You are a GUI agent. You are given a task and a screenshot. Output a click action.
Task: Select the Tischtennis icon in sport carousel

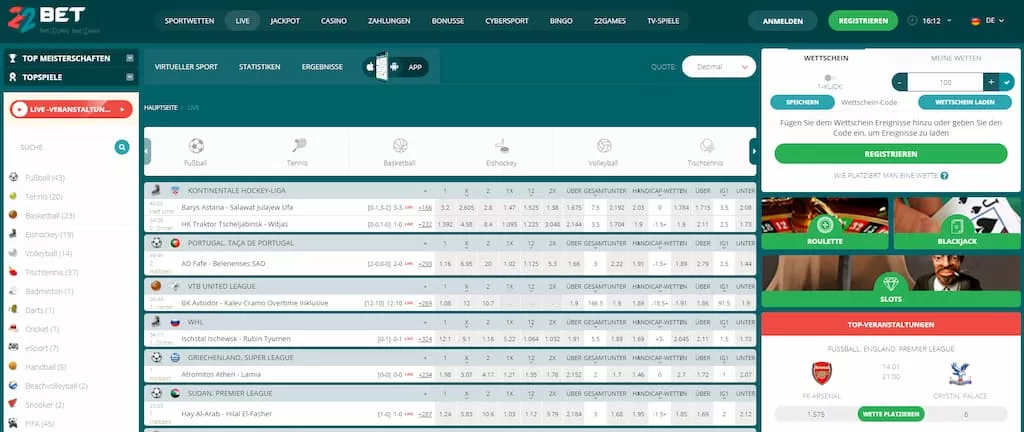point(706,146)
